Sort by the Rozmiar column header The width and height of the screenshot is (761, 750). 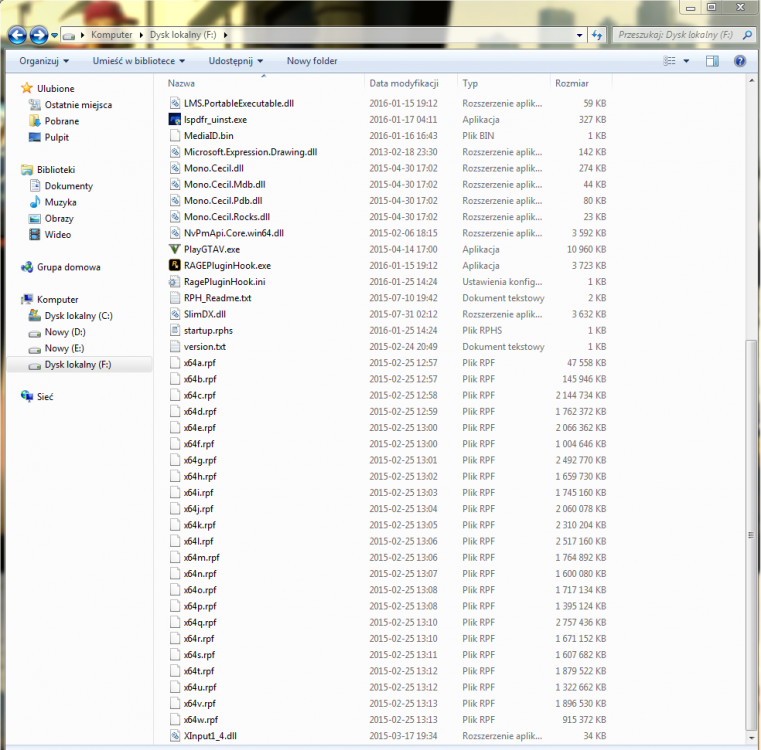[x=572, y=83]
